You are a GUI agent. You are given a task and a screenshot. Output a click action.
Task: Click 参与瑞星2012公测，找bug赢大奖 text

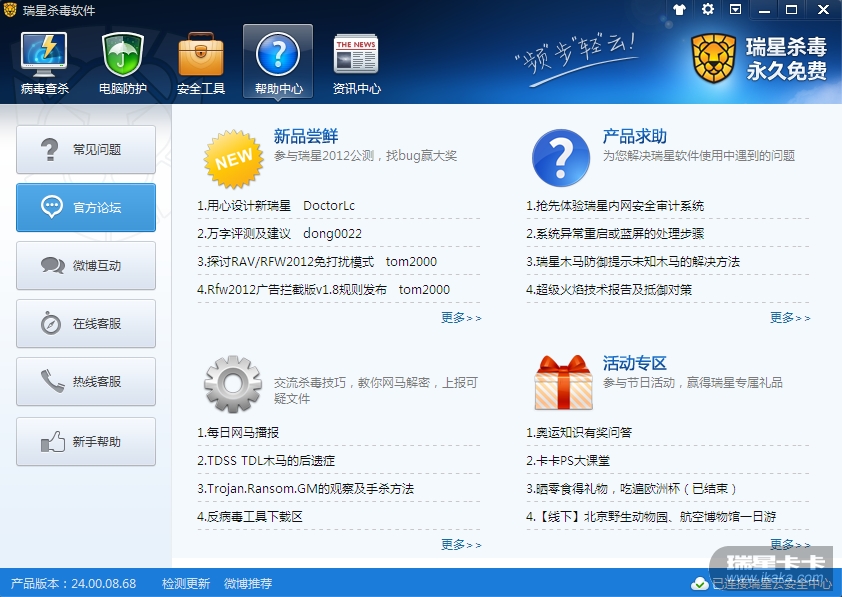click(x=365, y=156)
